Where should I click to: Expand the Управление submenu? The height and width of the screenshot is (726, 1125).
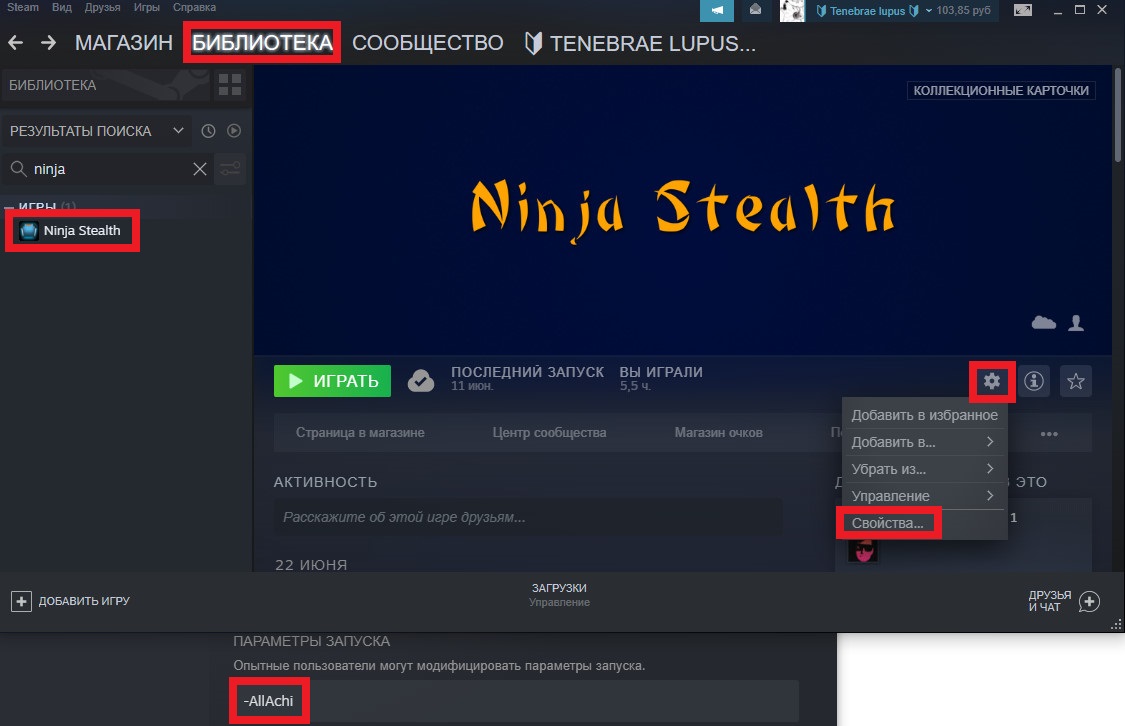click(924, 496)
